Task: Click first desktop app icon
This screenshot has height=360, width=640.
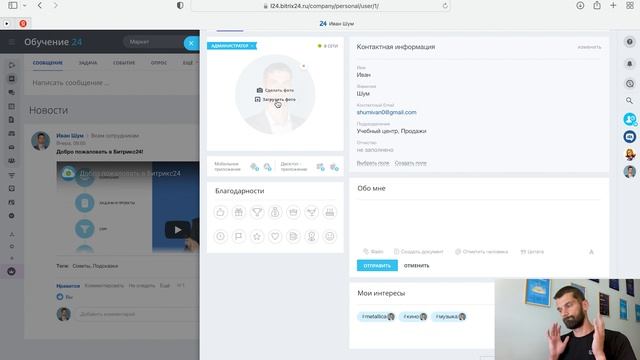Action: point(320,167)
